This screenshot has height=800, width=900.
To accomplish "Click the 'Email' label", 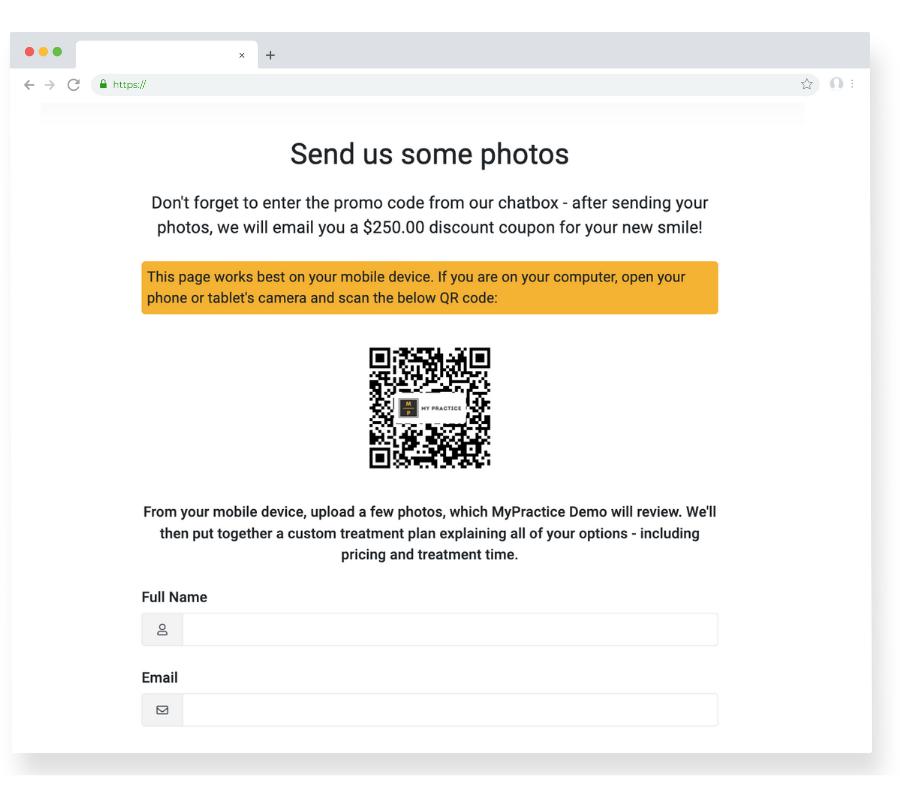I will coord(160,678).
